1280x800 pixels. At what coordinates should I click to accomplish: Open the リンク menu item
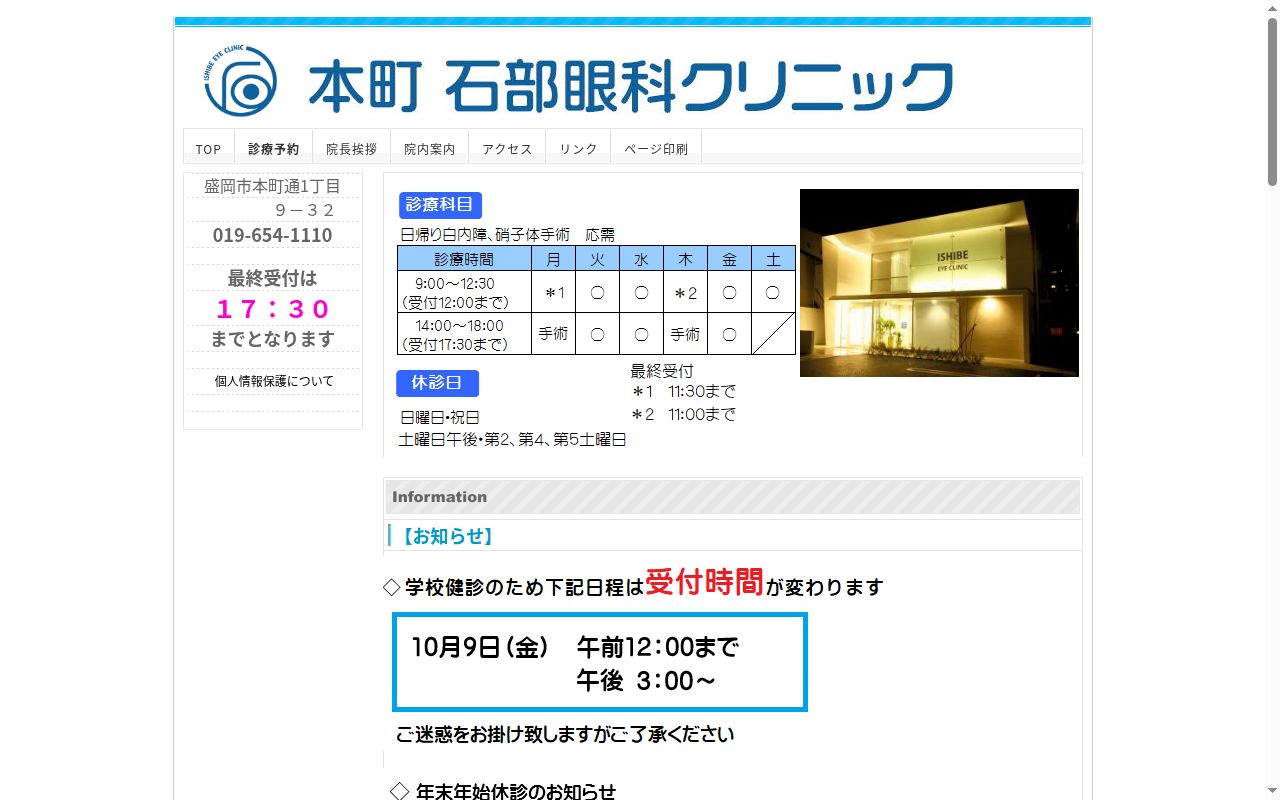(578, 148)
